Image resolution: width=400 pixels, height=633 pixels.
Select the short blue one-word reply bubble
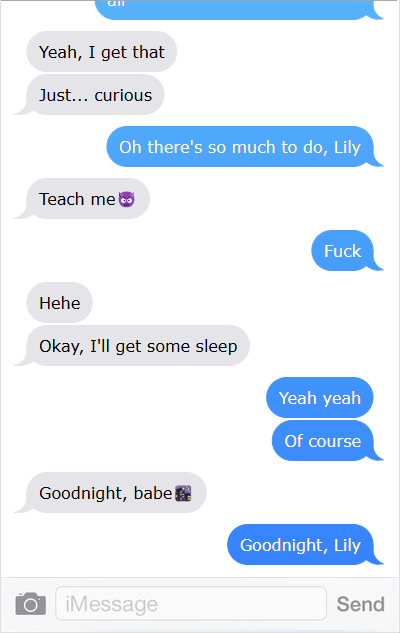tap(342, 250)
